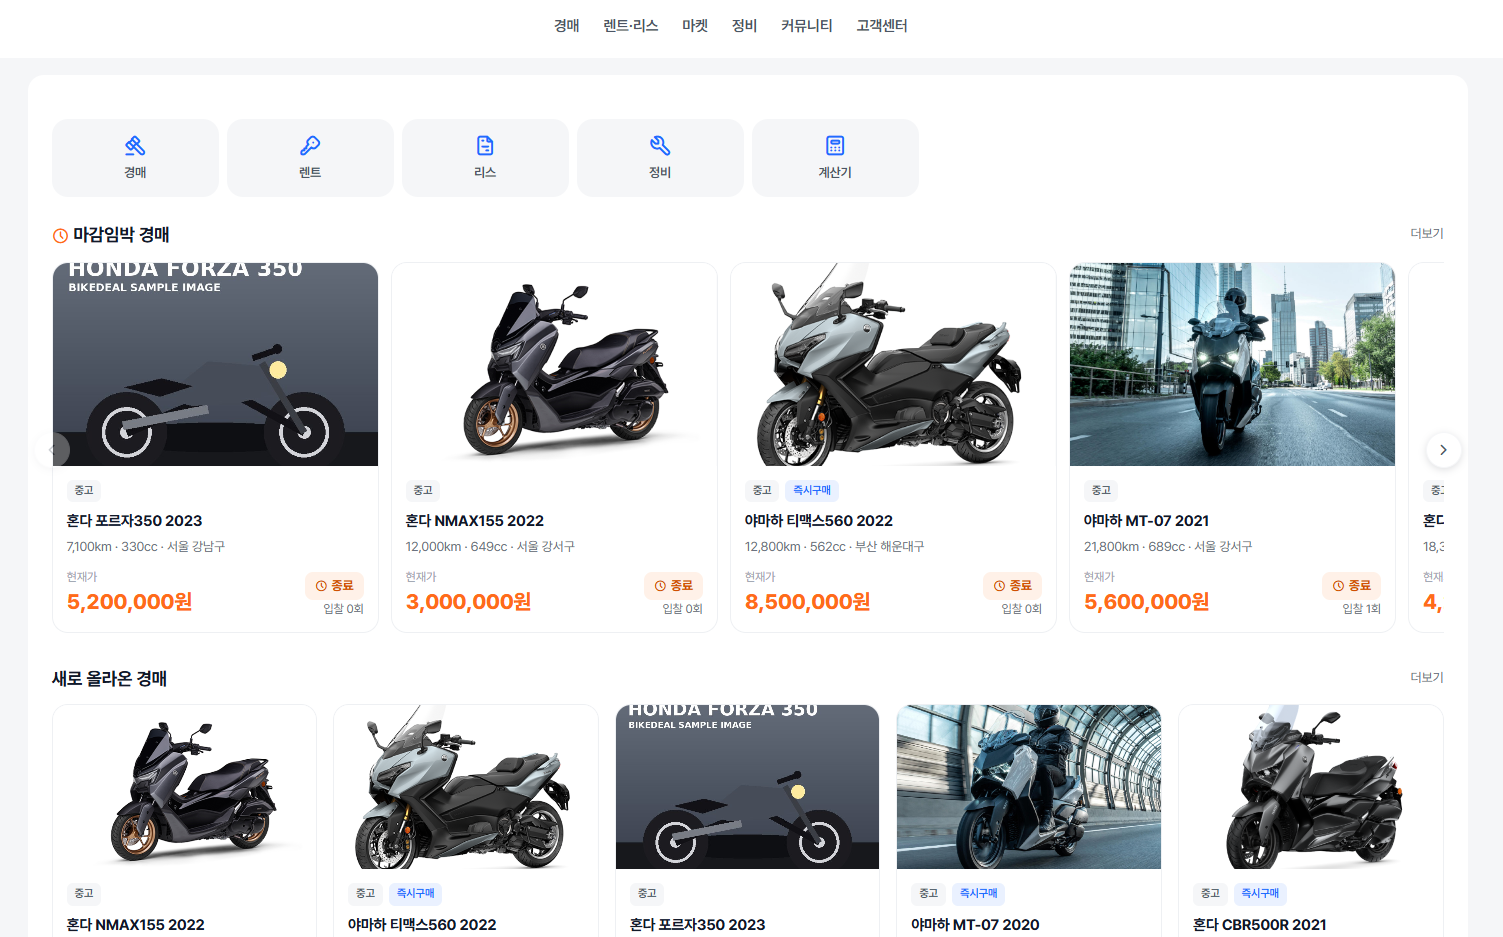Viewport: 1503px width, 937px height.
Task: Open the 정비 wrench icon shortcut
Action: click(660, 158)
